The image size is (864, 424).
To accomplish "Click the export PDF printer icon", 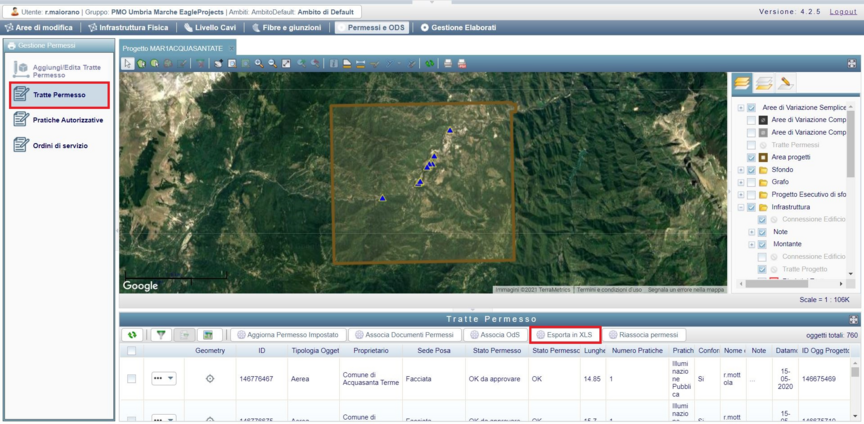I will pyautogui.click(x=462, y=63).
